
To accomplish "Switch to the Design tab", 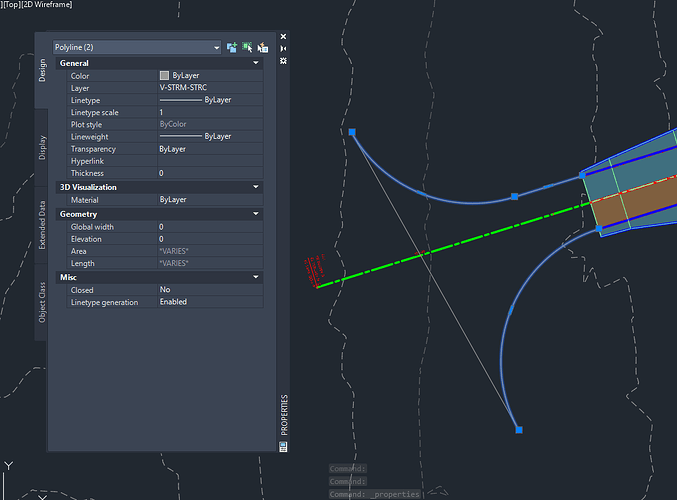I will point(42,70).
